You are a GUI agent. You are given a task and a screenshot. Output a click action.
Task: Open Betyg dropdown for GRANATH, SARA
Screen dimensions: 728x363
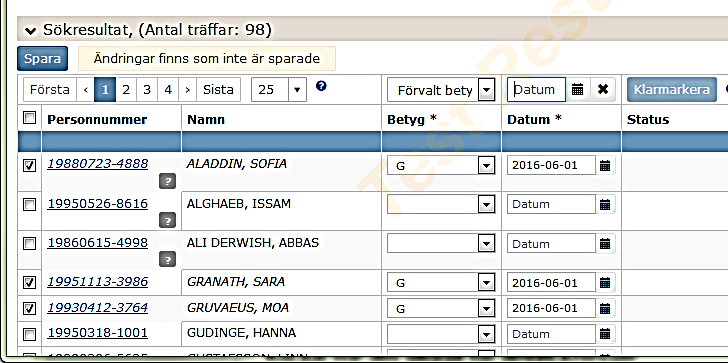(x=441, y=282)
